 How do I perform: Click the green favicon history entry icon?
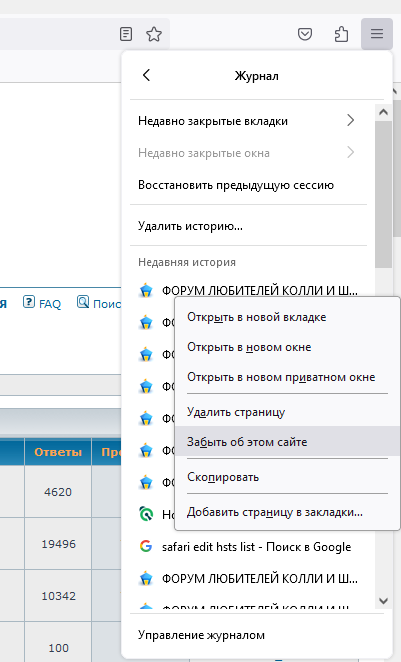[x=146, y=514]
